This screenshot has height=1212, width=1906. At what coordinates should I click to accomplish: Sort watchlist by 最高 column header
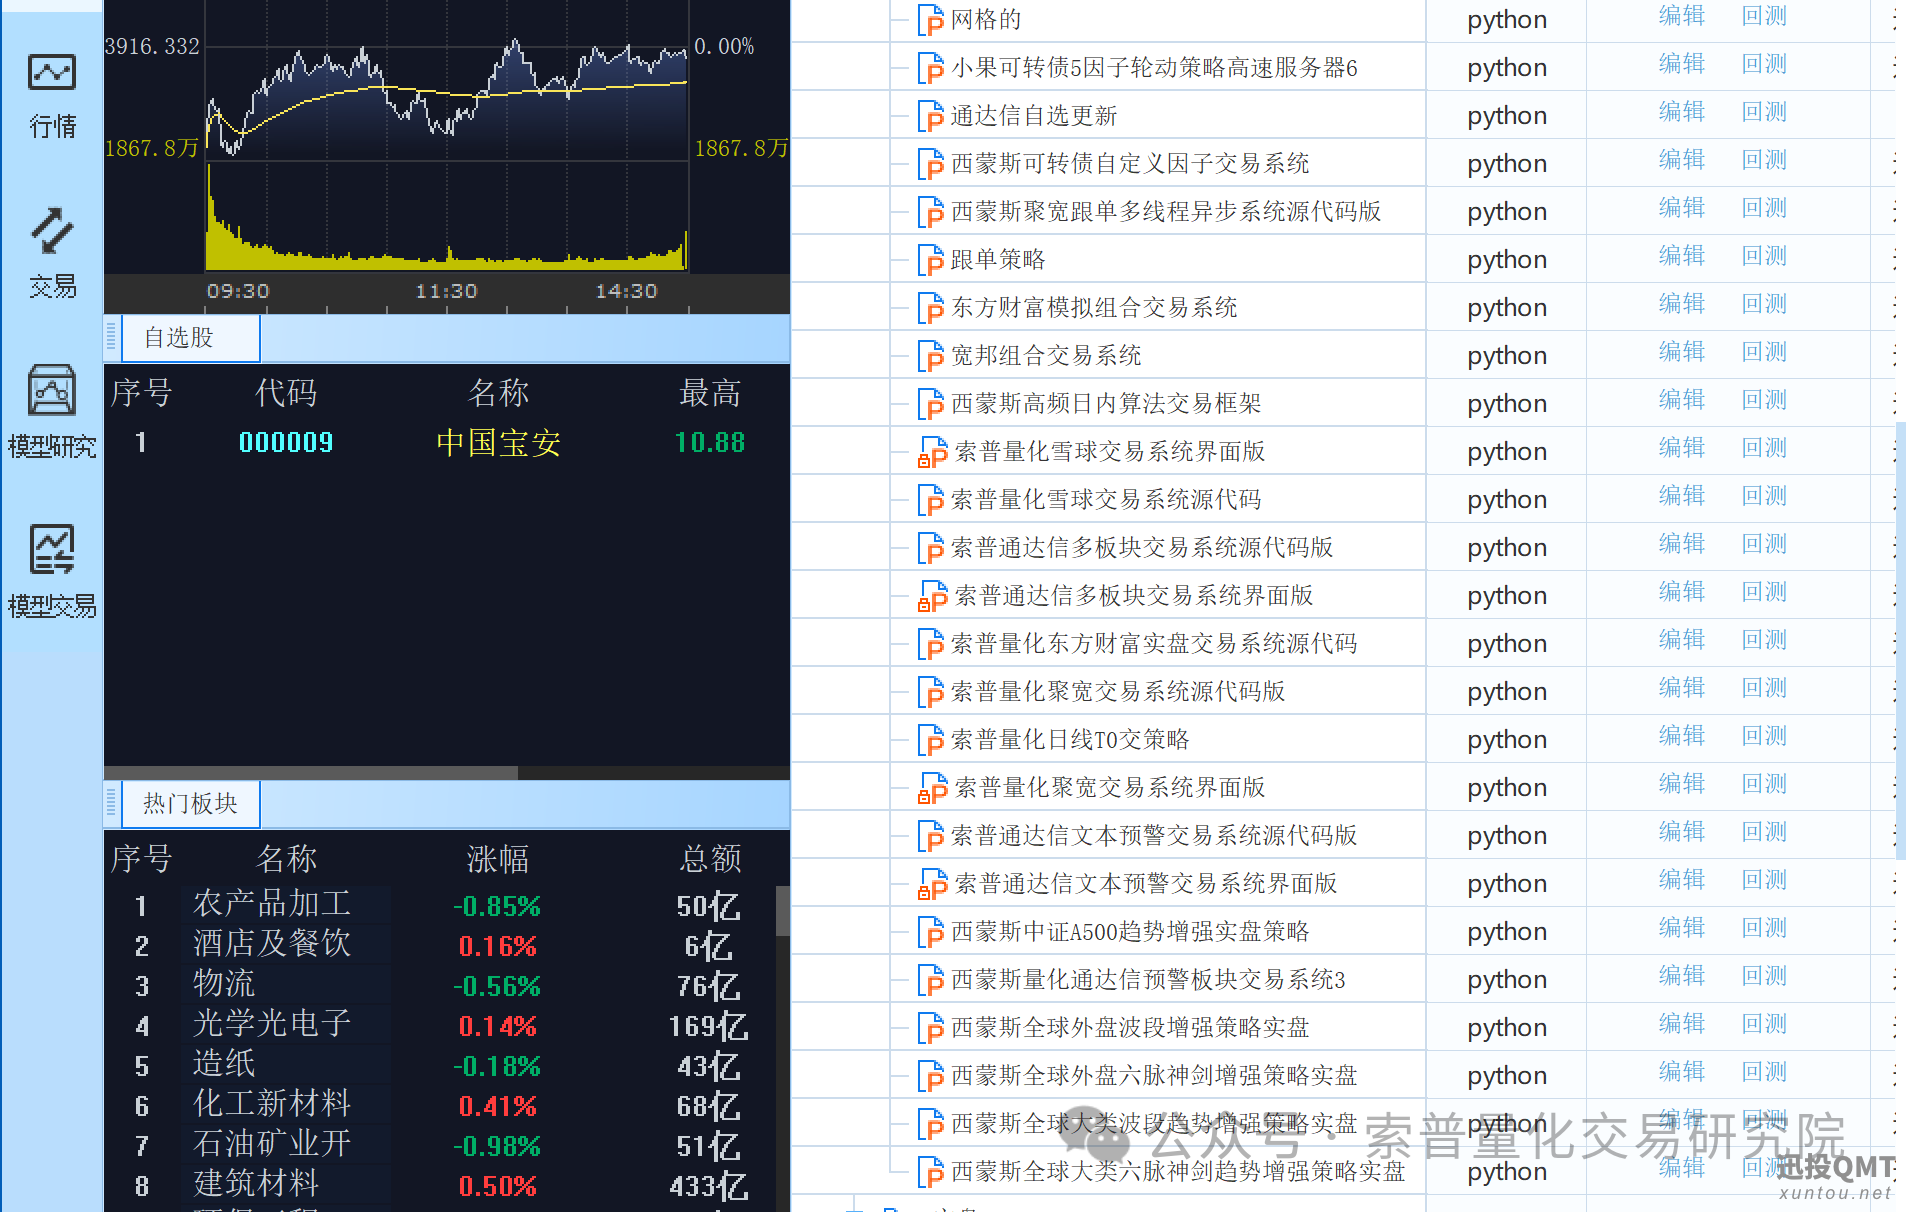[709, 393]
